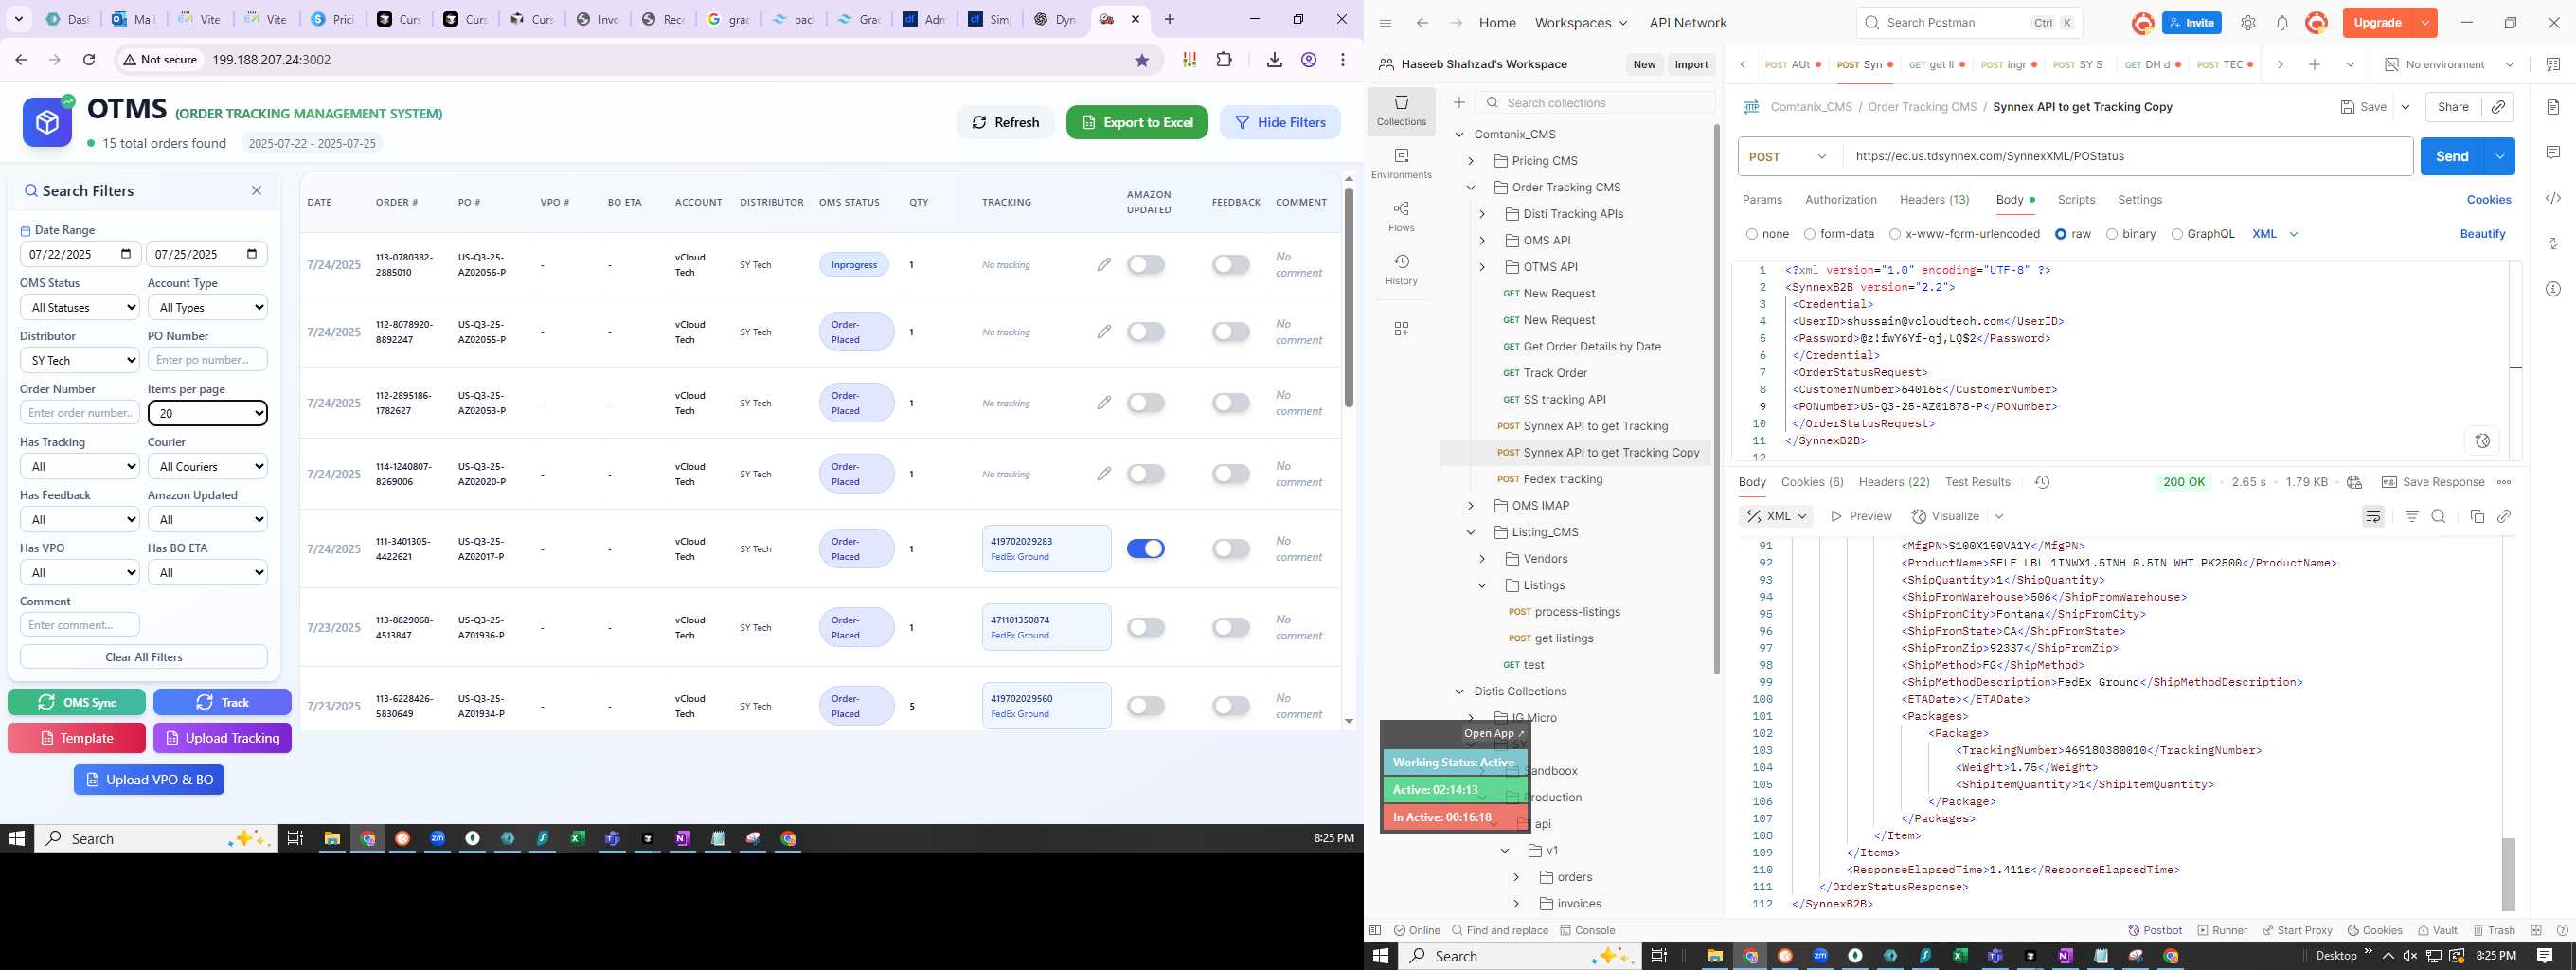Toggle Amazon Updated for order 113-0780382-2885010
The height and width of the screenshot is (970, 2576).
1146,265
